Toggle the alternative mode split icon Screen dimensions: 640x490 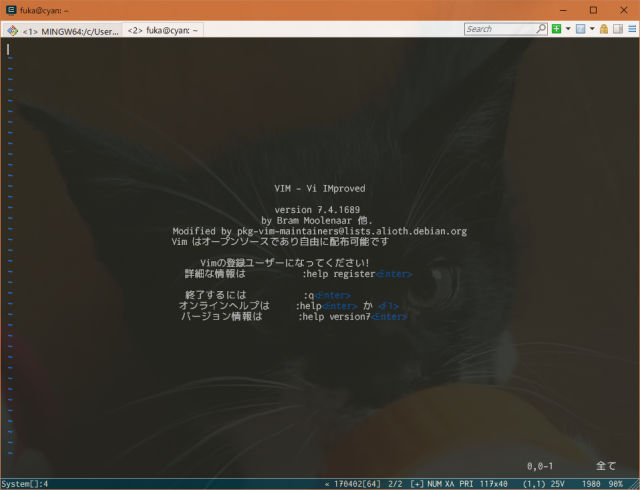618,29
